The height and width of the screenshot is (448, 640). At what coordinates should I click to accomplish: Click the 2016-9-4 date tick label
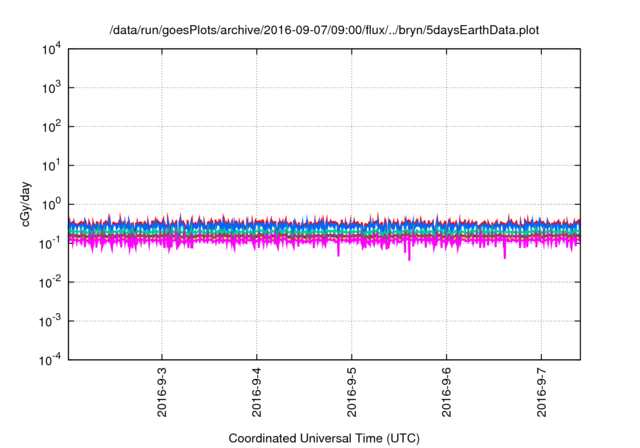257,392
